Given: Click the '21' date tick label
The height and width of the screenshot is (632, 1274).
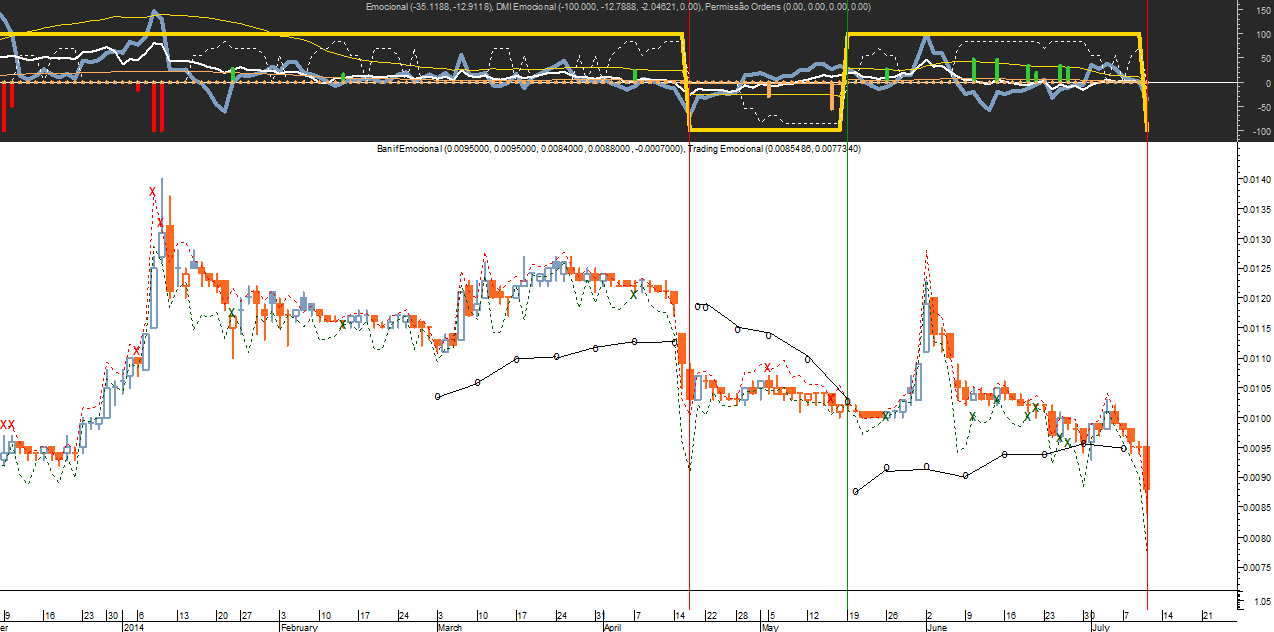Looking at the screenshot, I should [x=1208, y=616].
